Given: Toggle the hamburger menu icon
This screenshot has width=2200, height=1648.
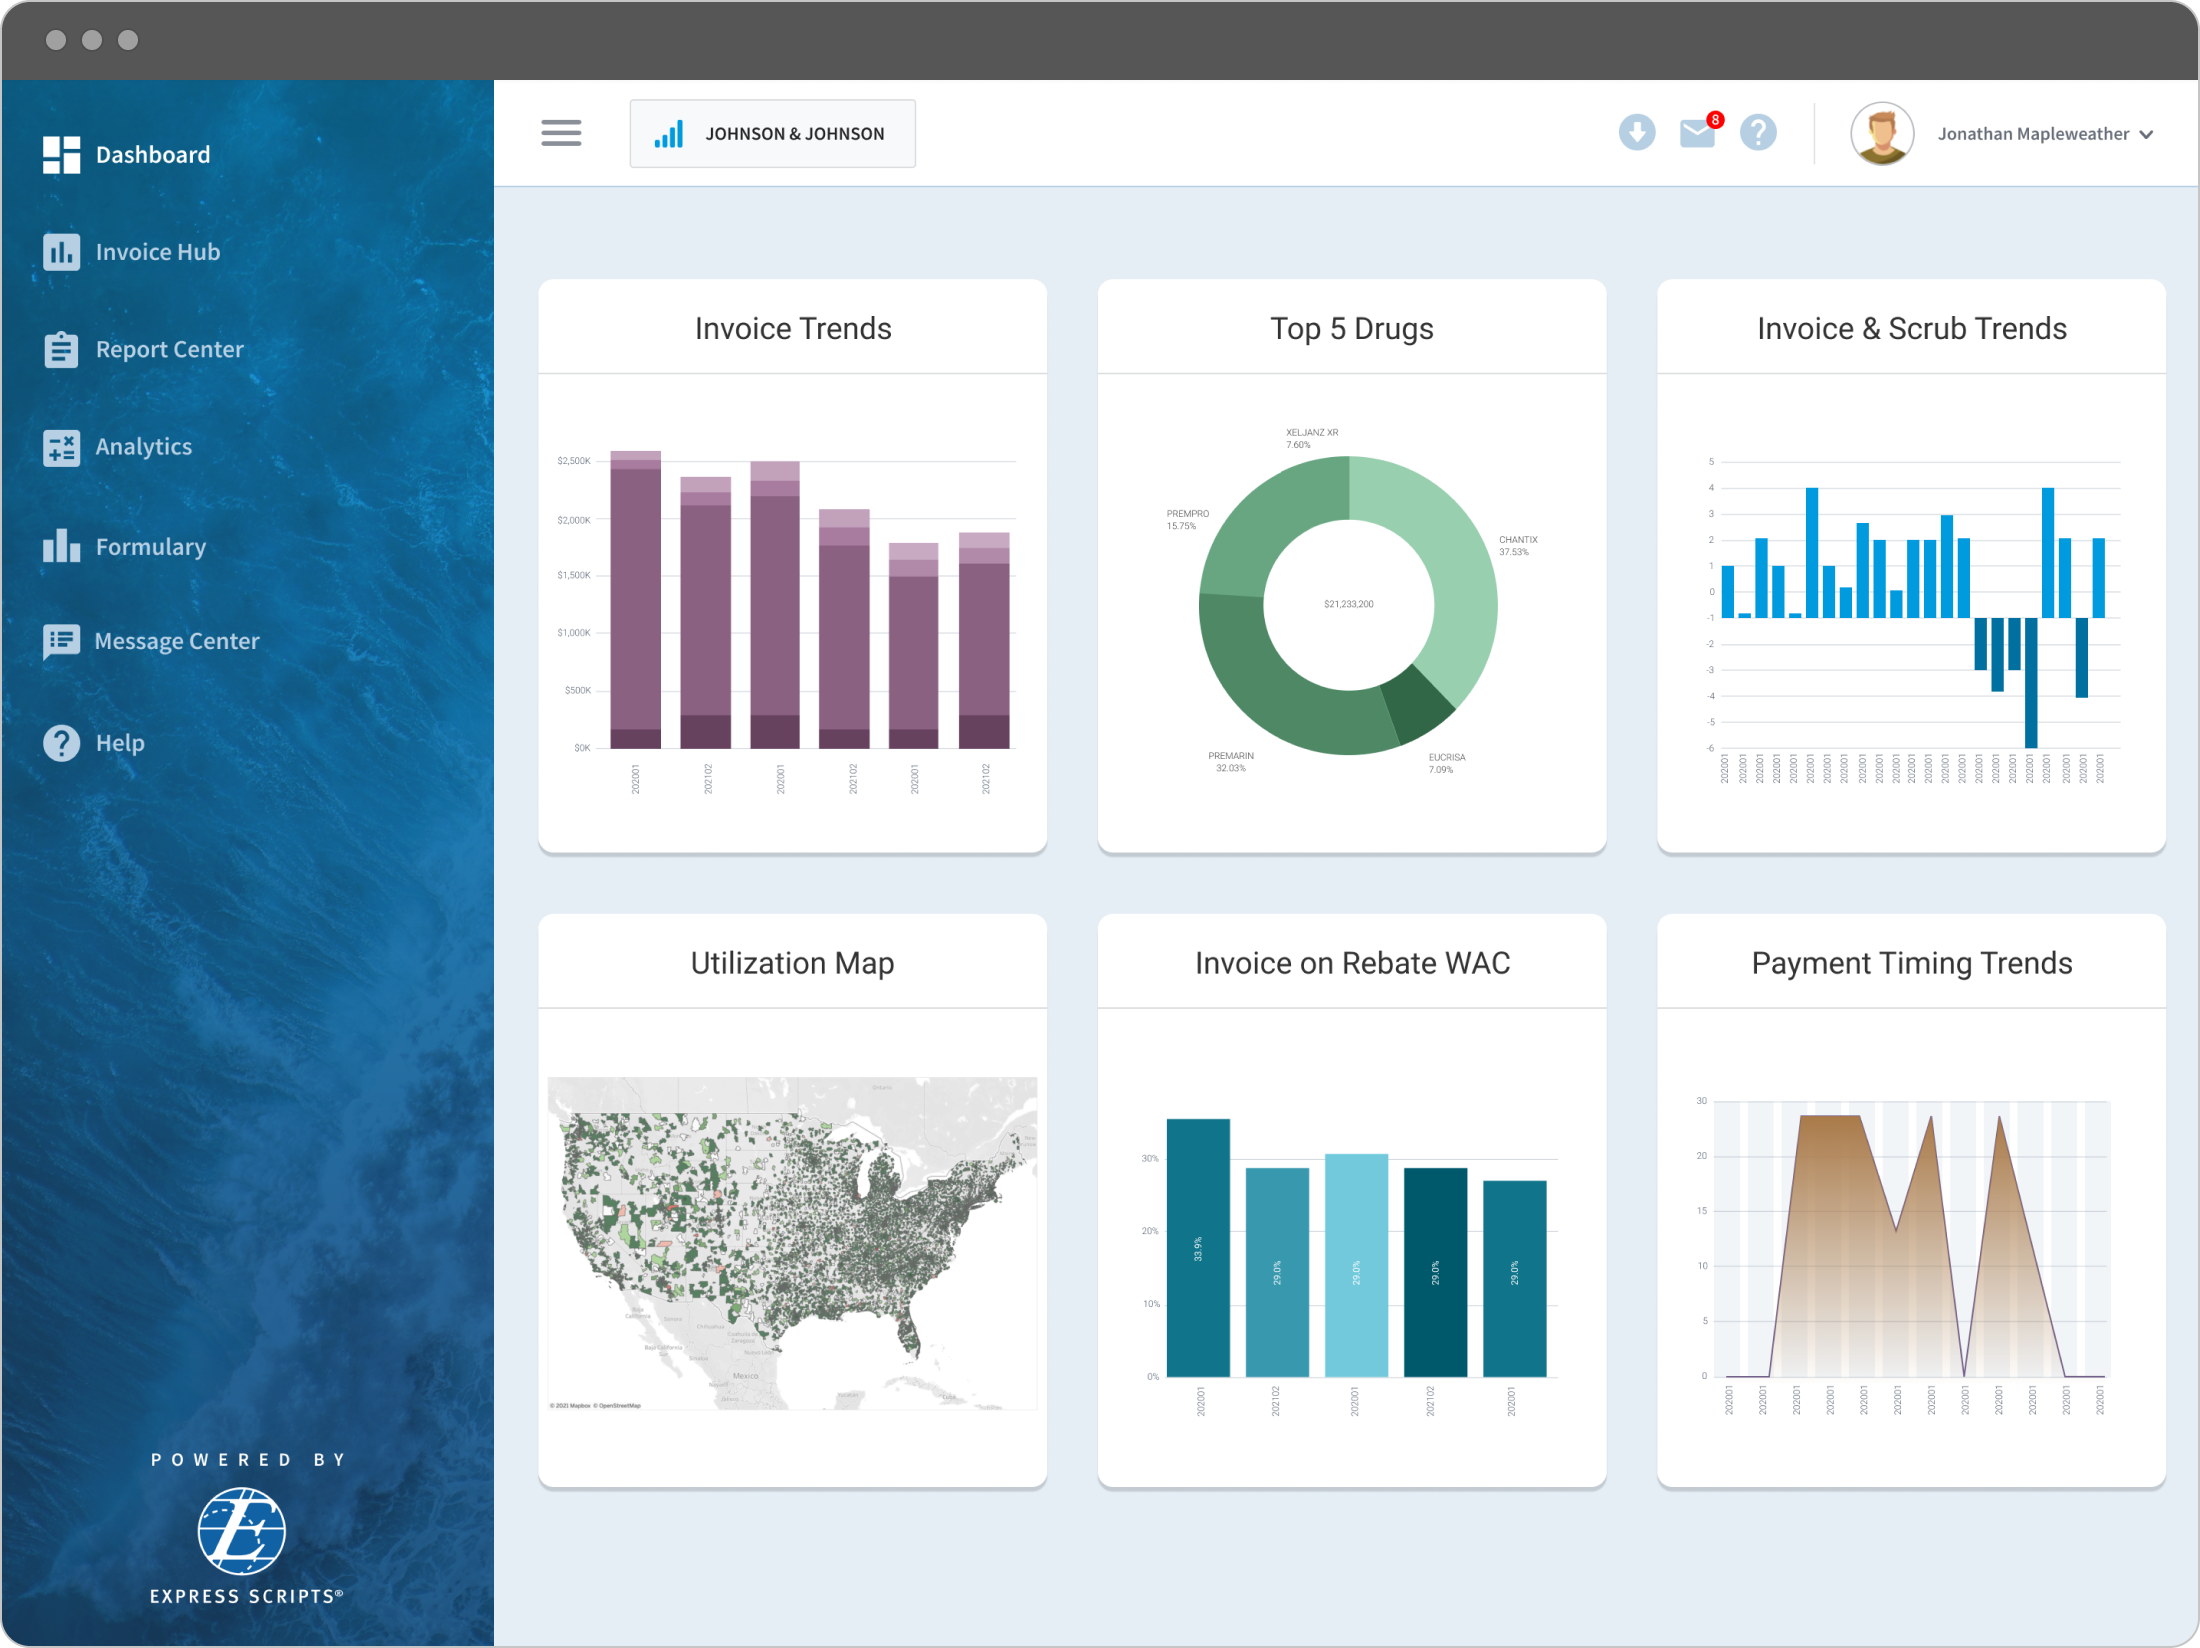Looking at the screenshot, I should 561,133.
